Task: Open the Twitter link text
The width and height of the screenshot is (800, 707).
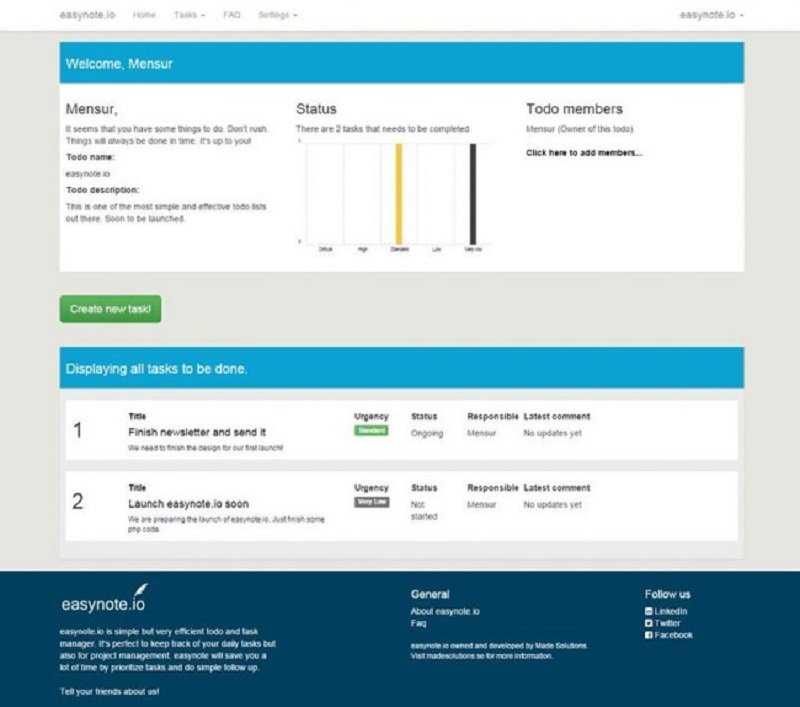Action: pos(667,623)
